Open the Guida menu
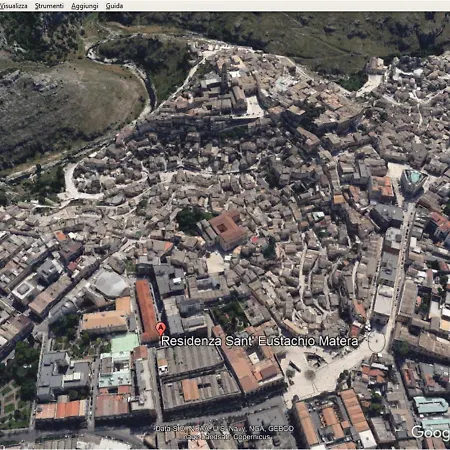Screen dimensions: 450x450 coord(114,6)
